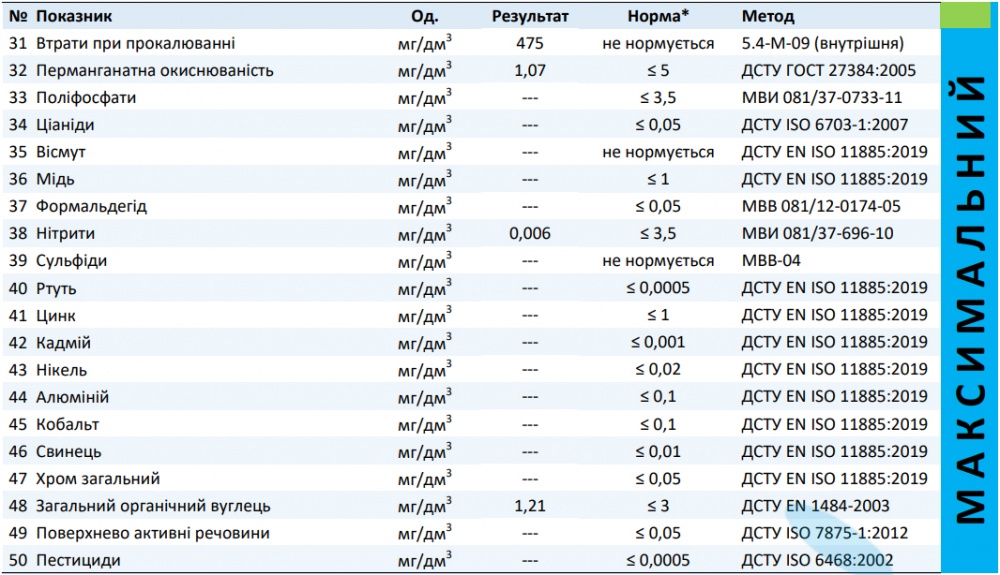1000x575 pixels.
Task: Select method ДСТУ ГОСТ 27384:2005
Action: [829, 71]
